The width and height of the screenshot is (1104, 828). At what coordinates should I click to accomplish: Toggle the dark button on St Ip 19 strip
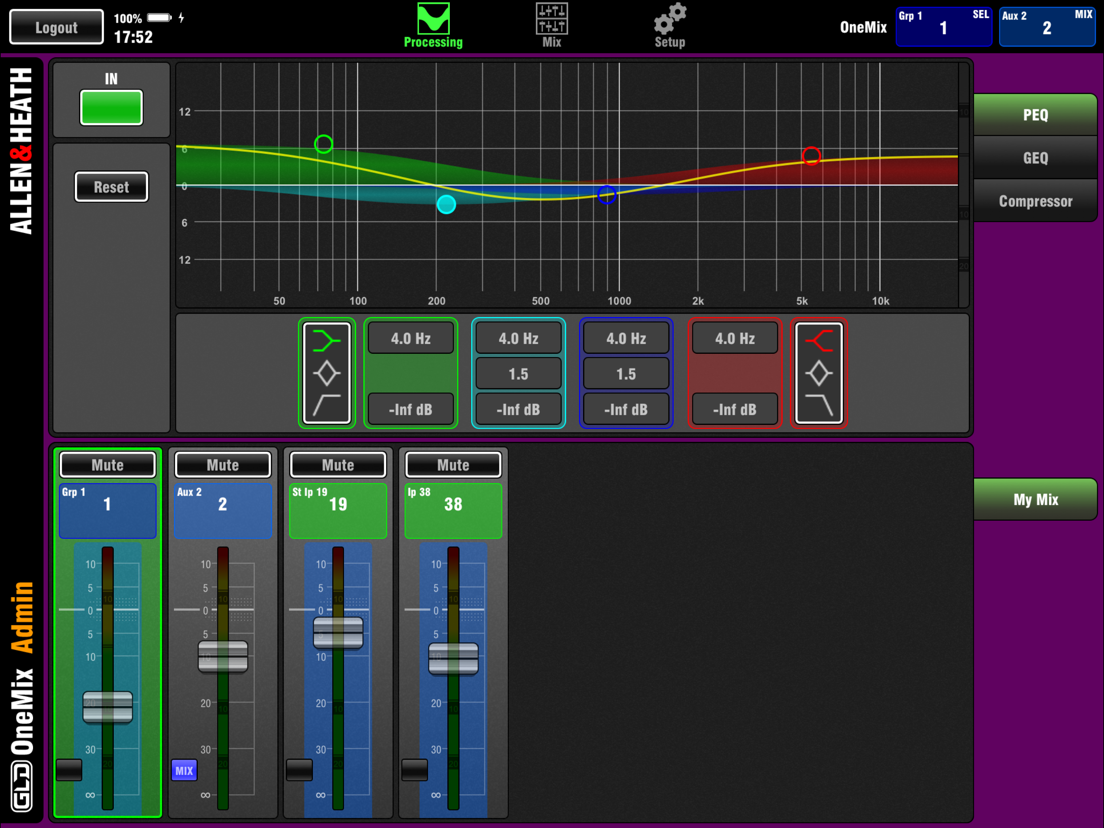[x=299, y=770]
